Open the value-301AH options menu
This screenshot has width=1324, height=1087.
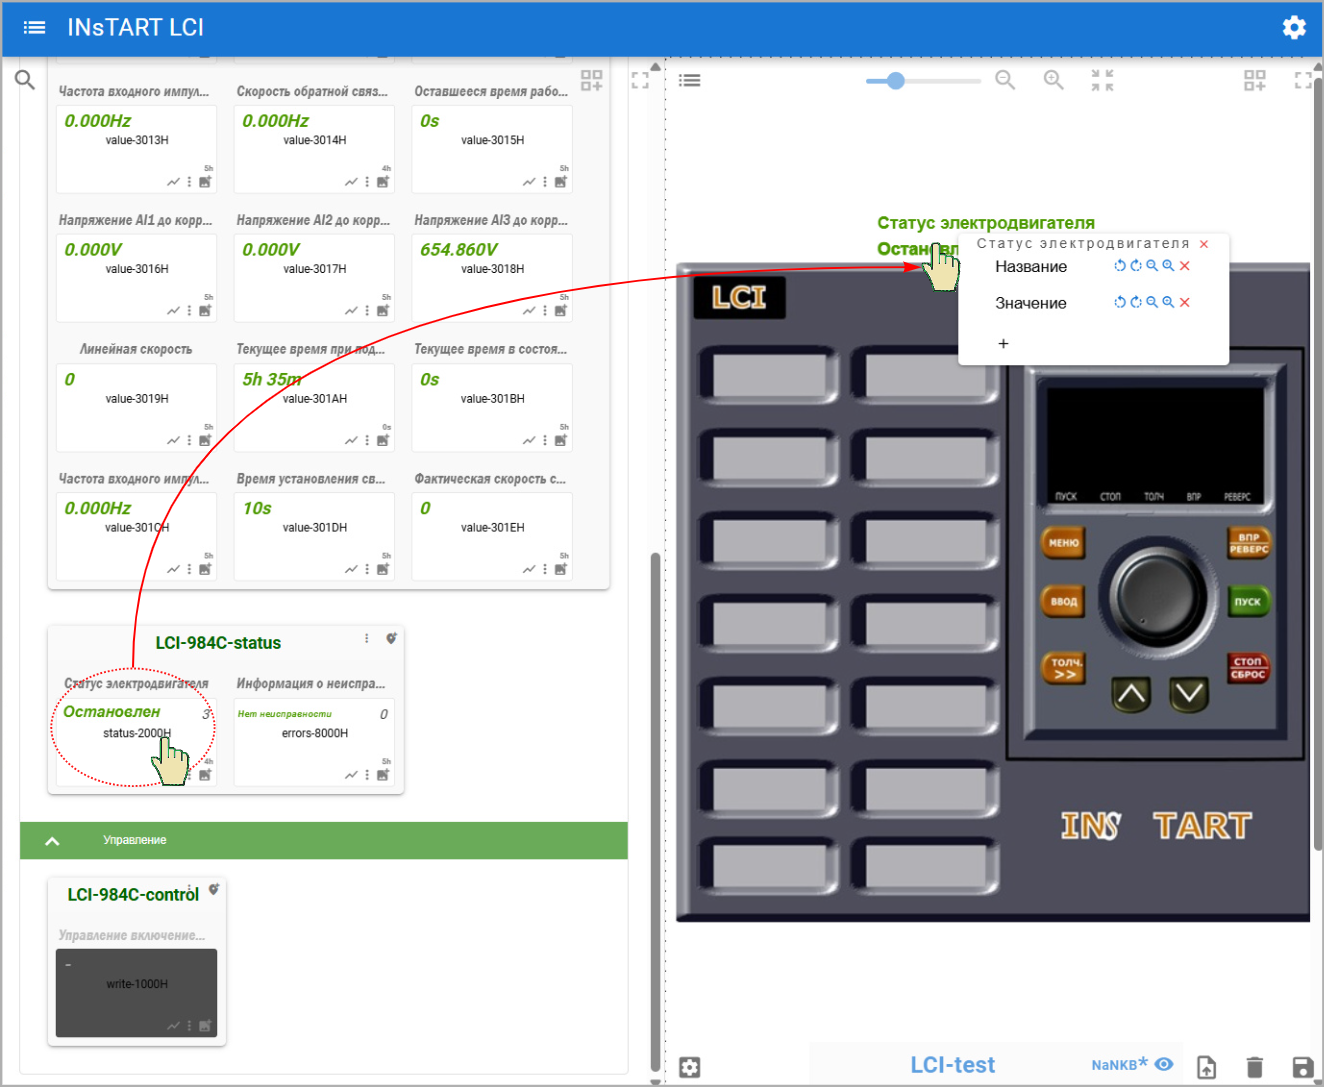click(367, 440)
